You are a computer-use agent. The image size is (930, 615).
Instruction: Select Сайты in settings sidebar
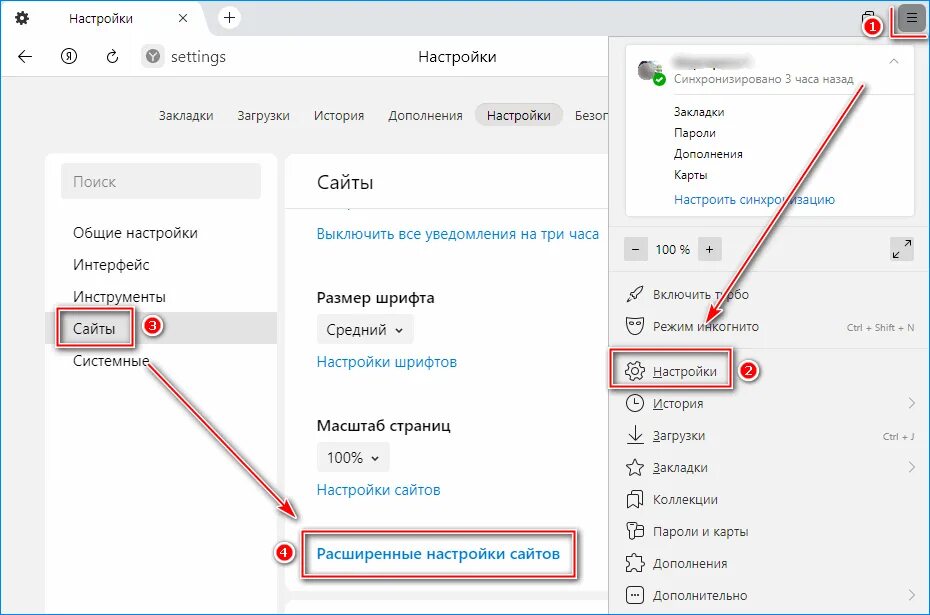point(94,329)
